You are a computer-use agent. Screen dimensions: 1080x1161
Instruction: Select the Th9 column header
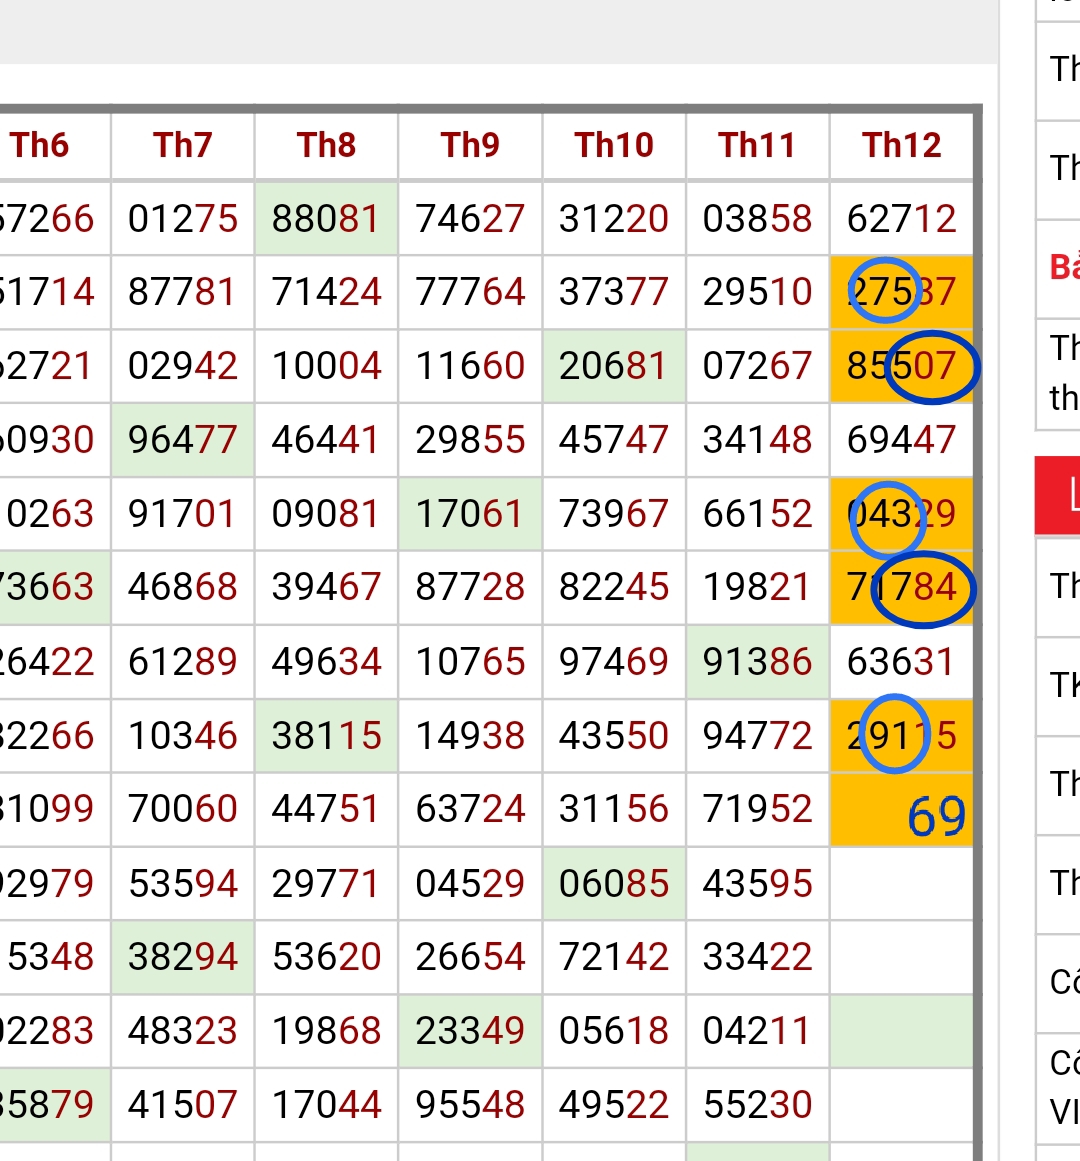470,146
